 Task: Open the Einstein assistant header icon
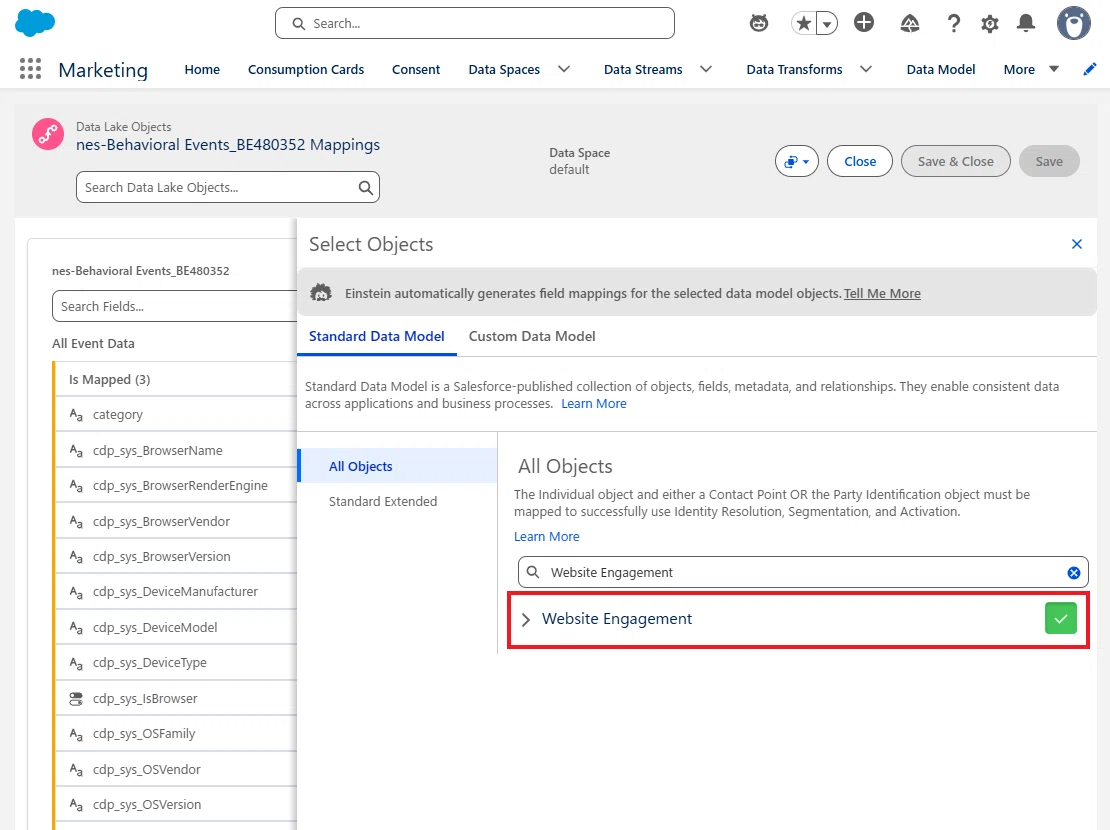758,23
